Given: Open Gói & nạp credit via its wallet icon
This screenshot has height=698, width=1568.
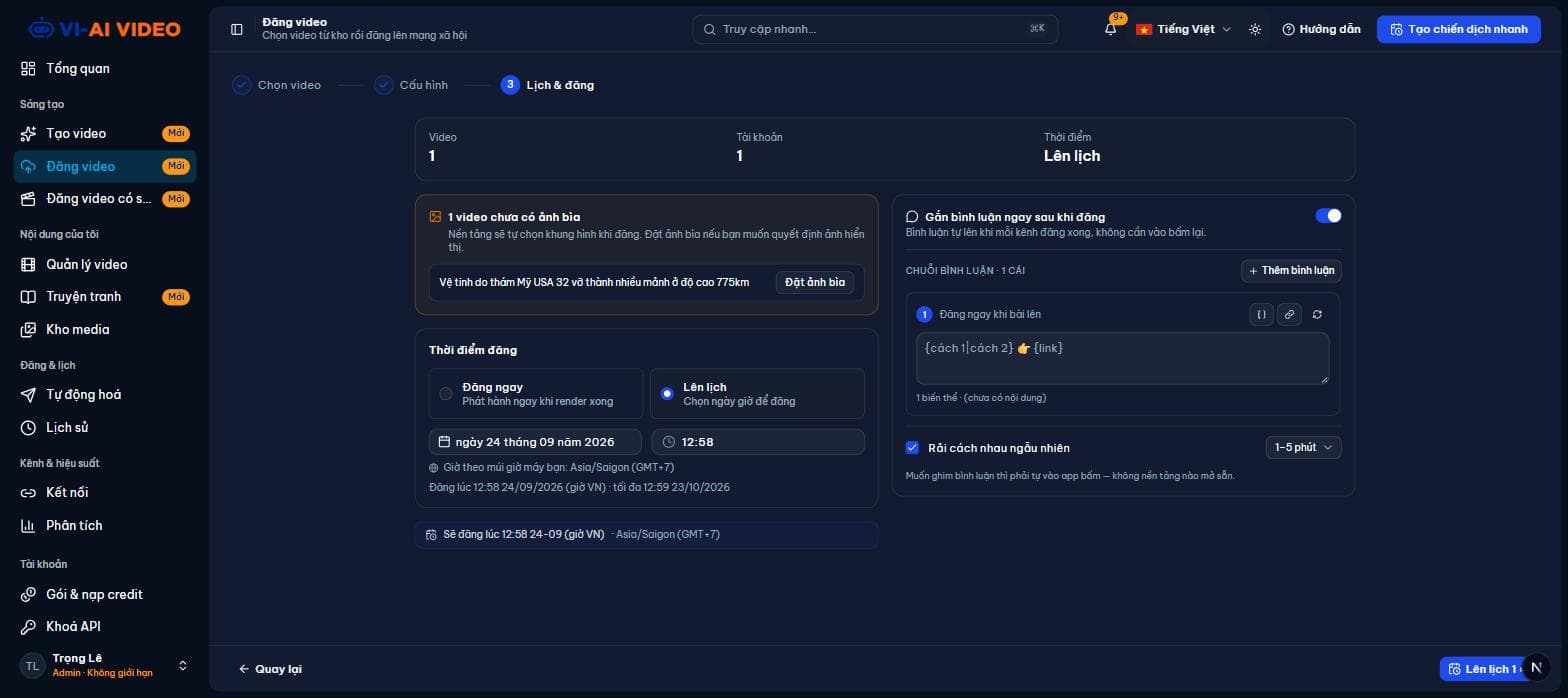Looking at the screenshot, I should (28, 594).
